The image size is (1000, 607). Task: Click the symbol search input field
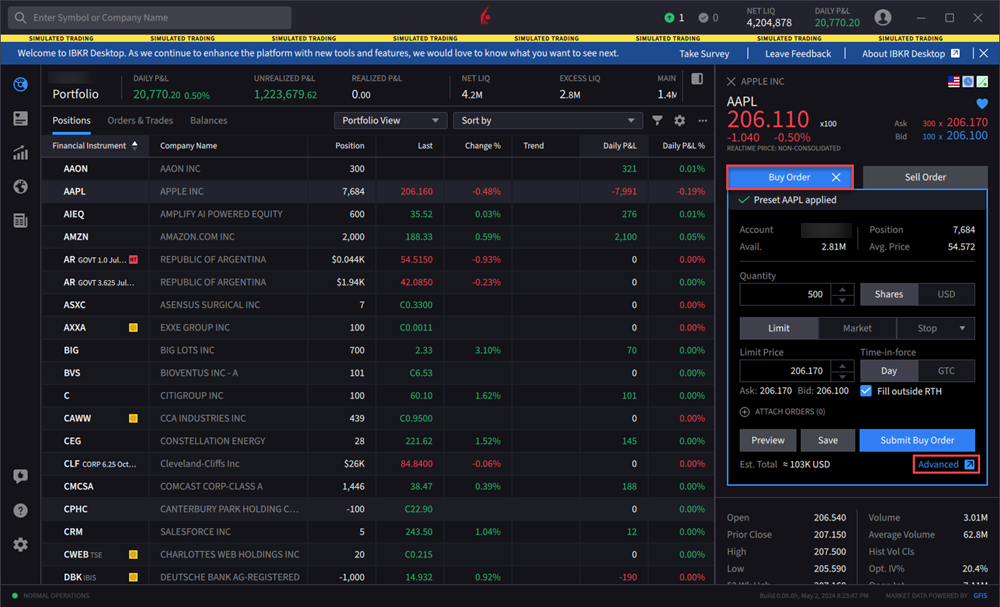[x=149, y=18]
